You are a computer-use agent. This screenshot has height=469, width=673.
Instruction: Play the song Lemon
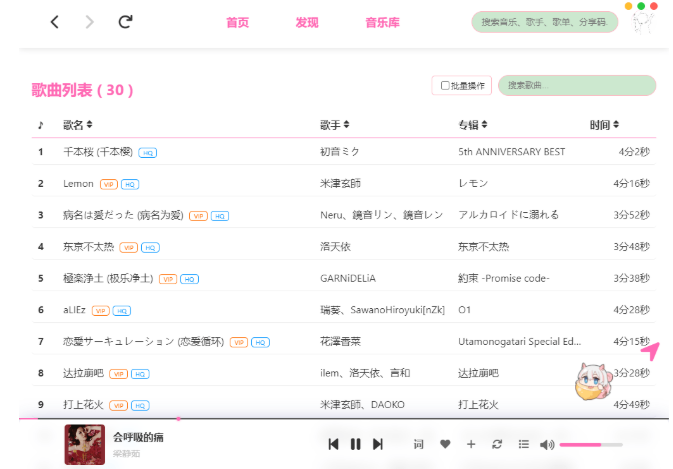tap(78, 184)
